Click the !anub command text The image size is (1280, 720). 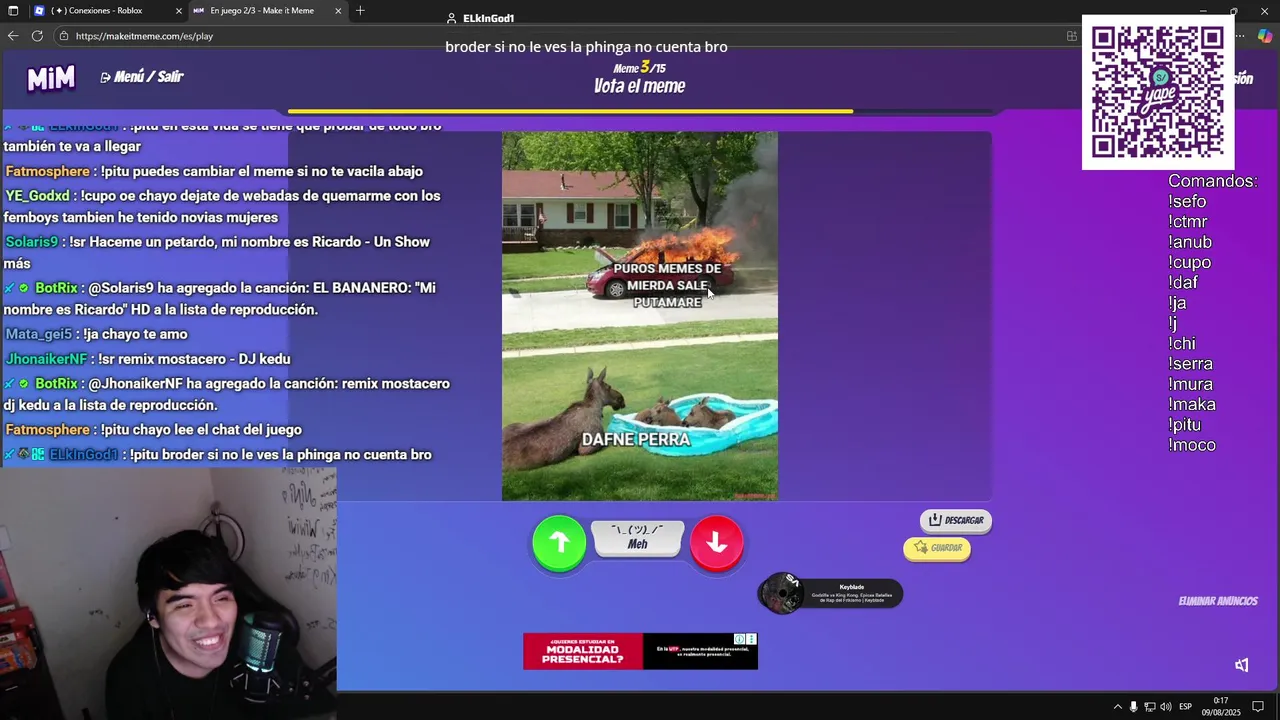[1190, 242]
